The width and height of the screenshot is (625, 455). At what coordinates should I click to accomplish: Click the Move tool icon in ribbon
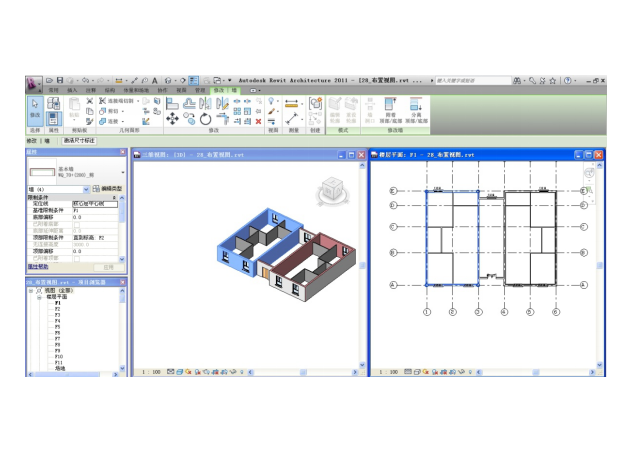point(172,118)
